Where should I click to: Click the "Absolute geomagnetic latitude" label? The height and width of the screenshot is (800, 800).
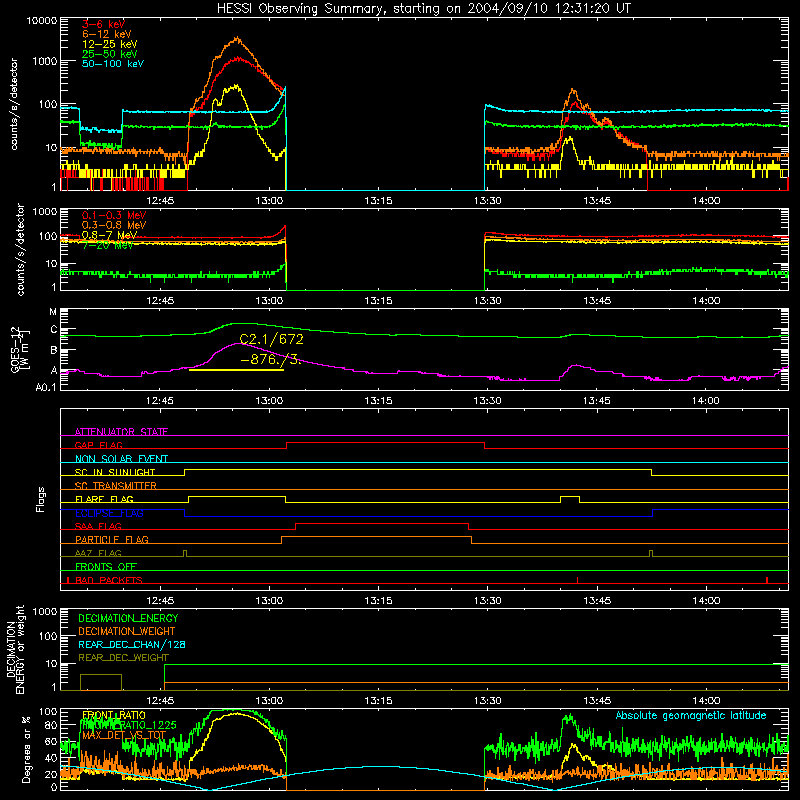tap(691, 715)
